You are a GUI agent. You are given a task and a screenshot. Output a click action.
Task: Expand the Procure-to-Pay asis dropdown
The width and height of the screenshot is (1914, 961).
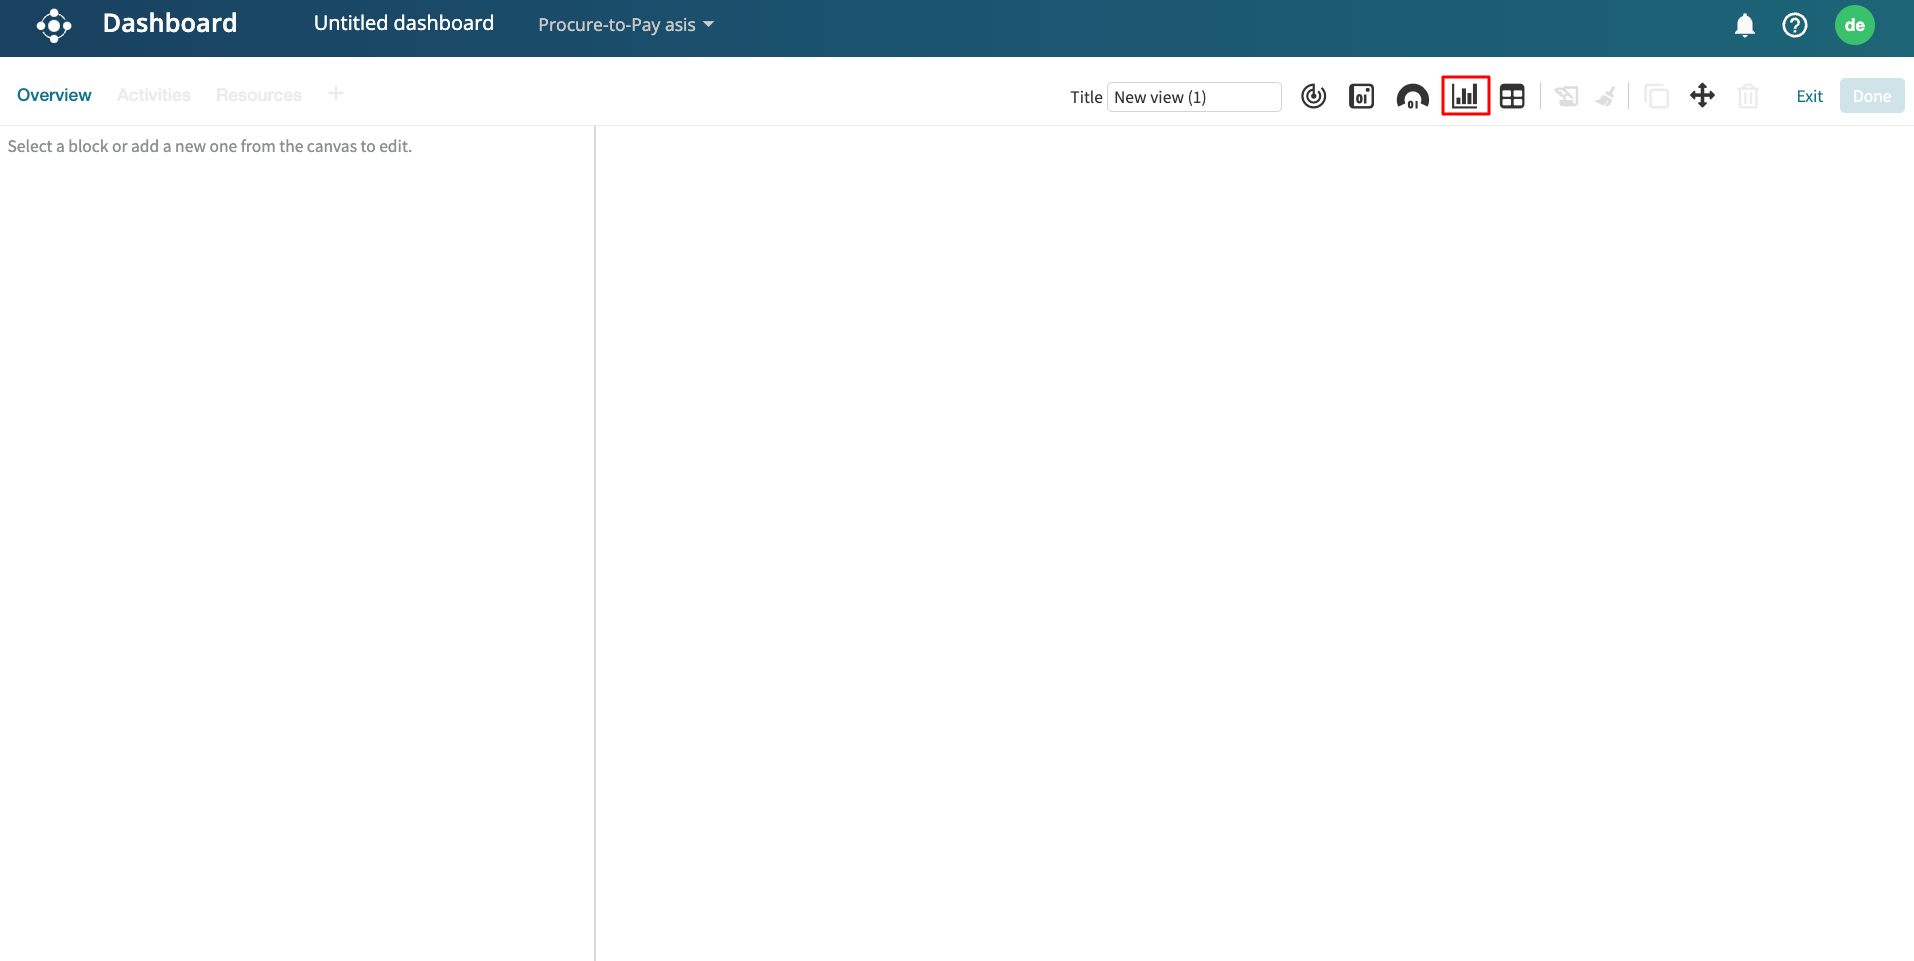tap(625, 25)
